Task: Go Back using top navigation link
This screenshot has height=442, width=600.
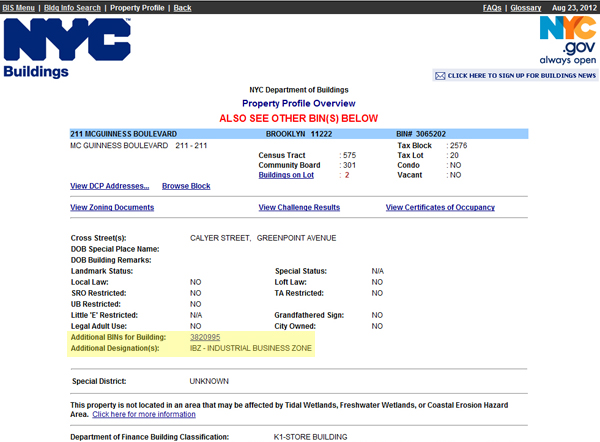Action: [182, 7]
